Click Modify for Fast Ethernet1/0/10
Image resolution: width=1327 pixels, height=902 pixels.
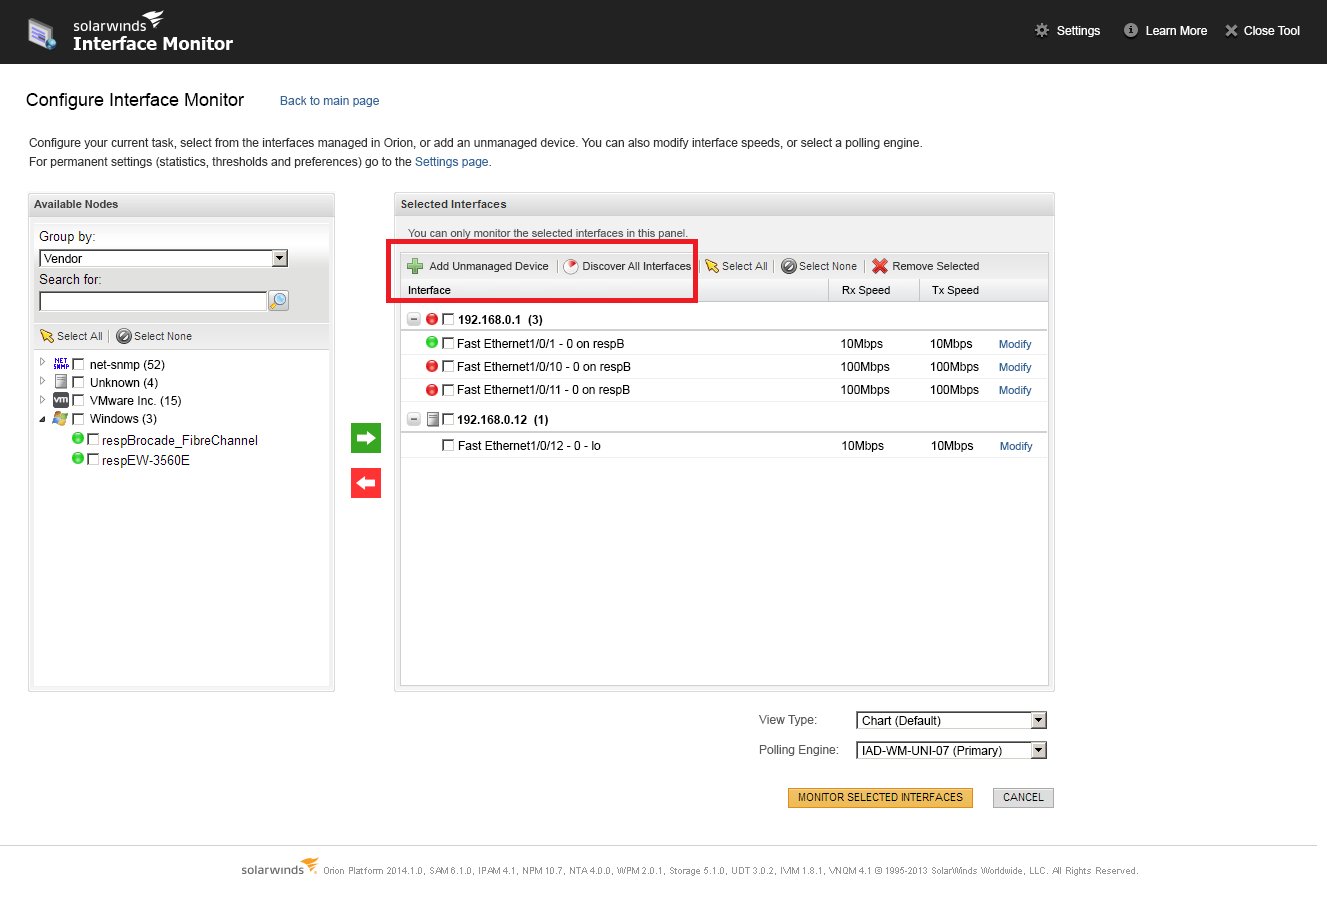point(1015,367)
